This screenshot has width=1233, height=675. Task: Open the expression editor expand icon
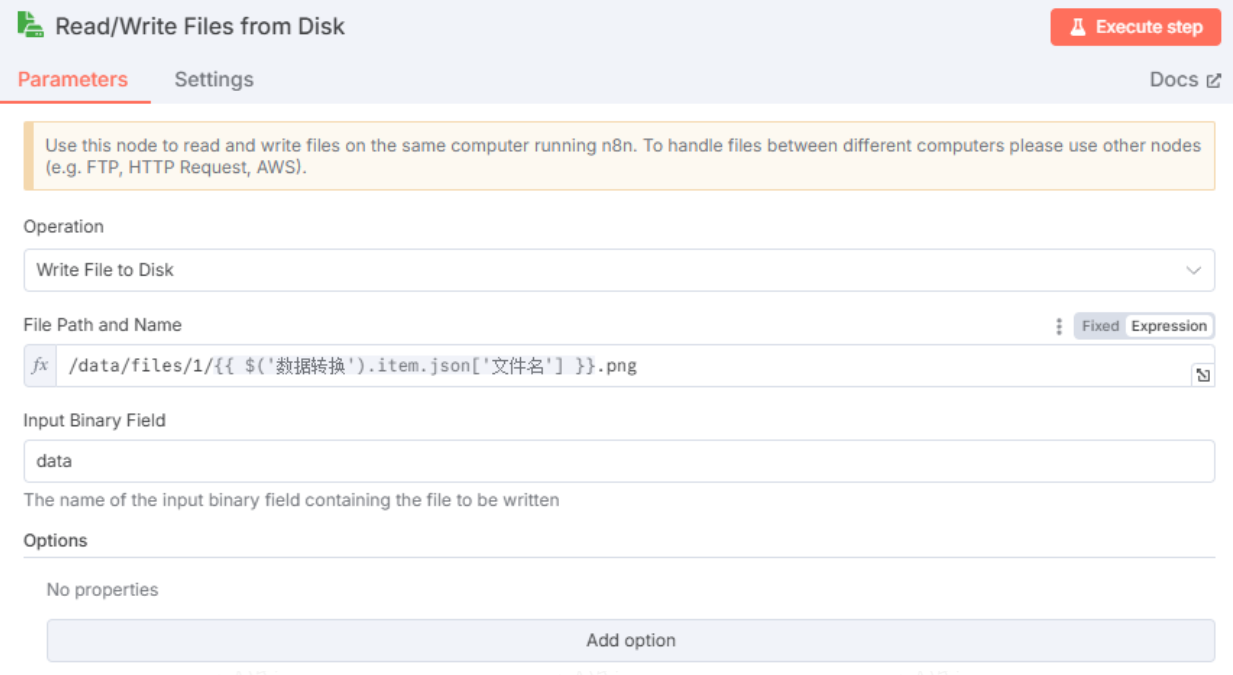tap(1203, 373)
